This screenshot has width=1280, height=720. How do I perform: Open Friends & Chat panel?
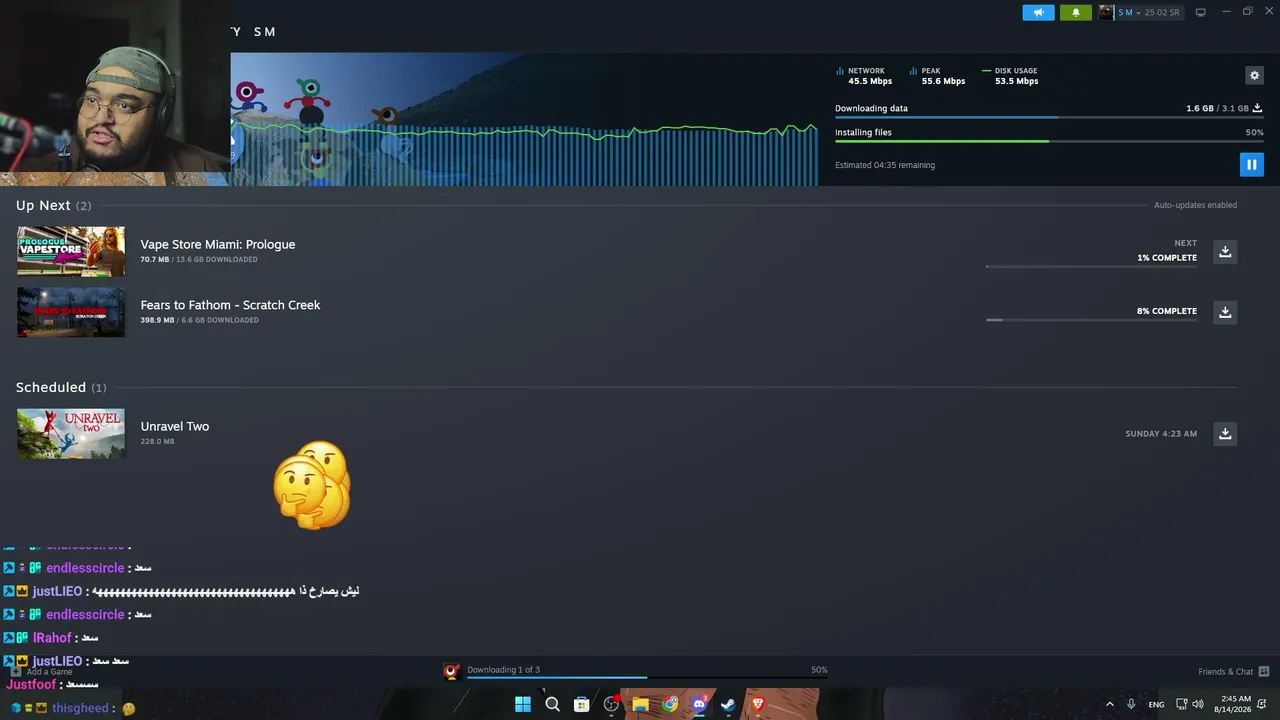point(1225,671)
